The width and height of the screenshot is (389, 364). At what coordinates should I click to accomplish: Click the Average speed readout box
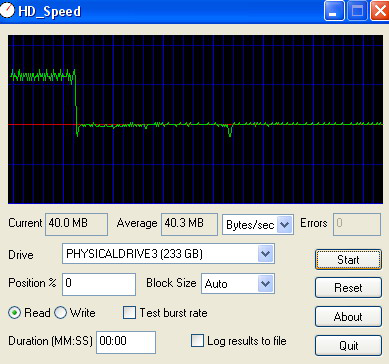189,224
